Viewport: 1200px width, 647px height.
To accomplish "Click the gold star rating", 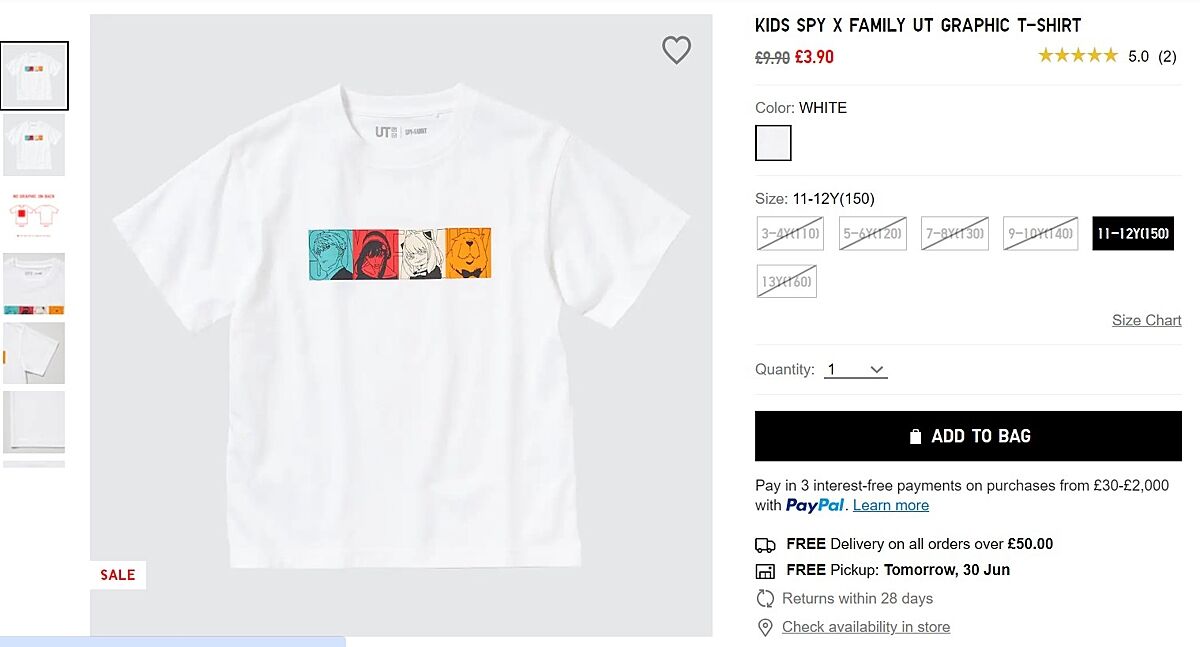I will (x=1077, y=56).
